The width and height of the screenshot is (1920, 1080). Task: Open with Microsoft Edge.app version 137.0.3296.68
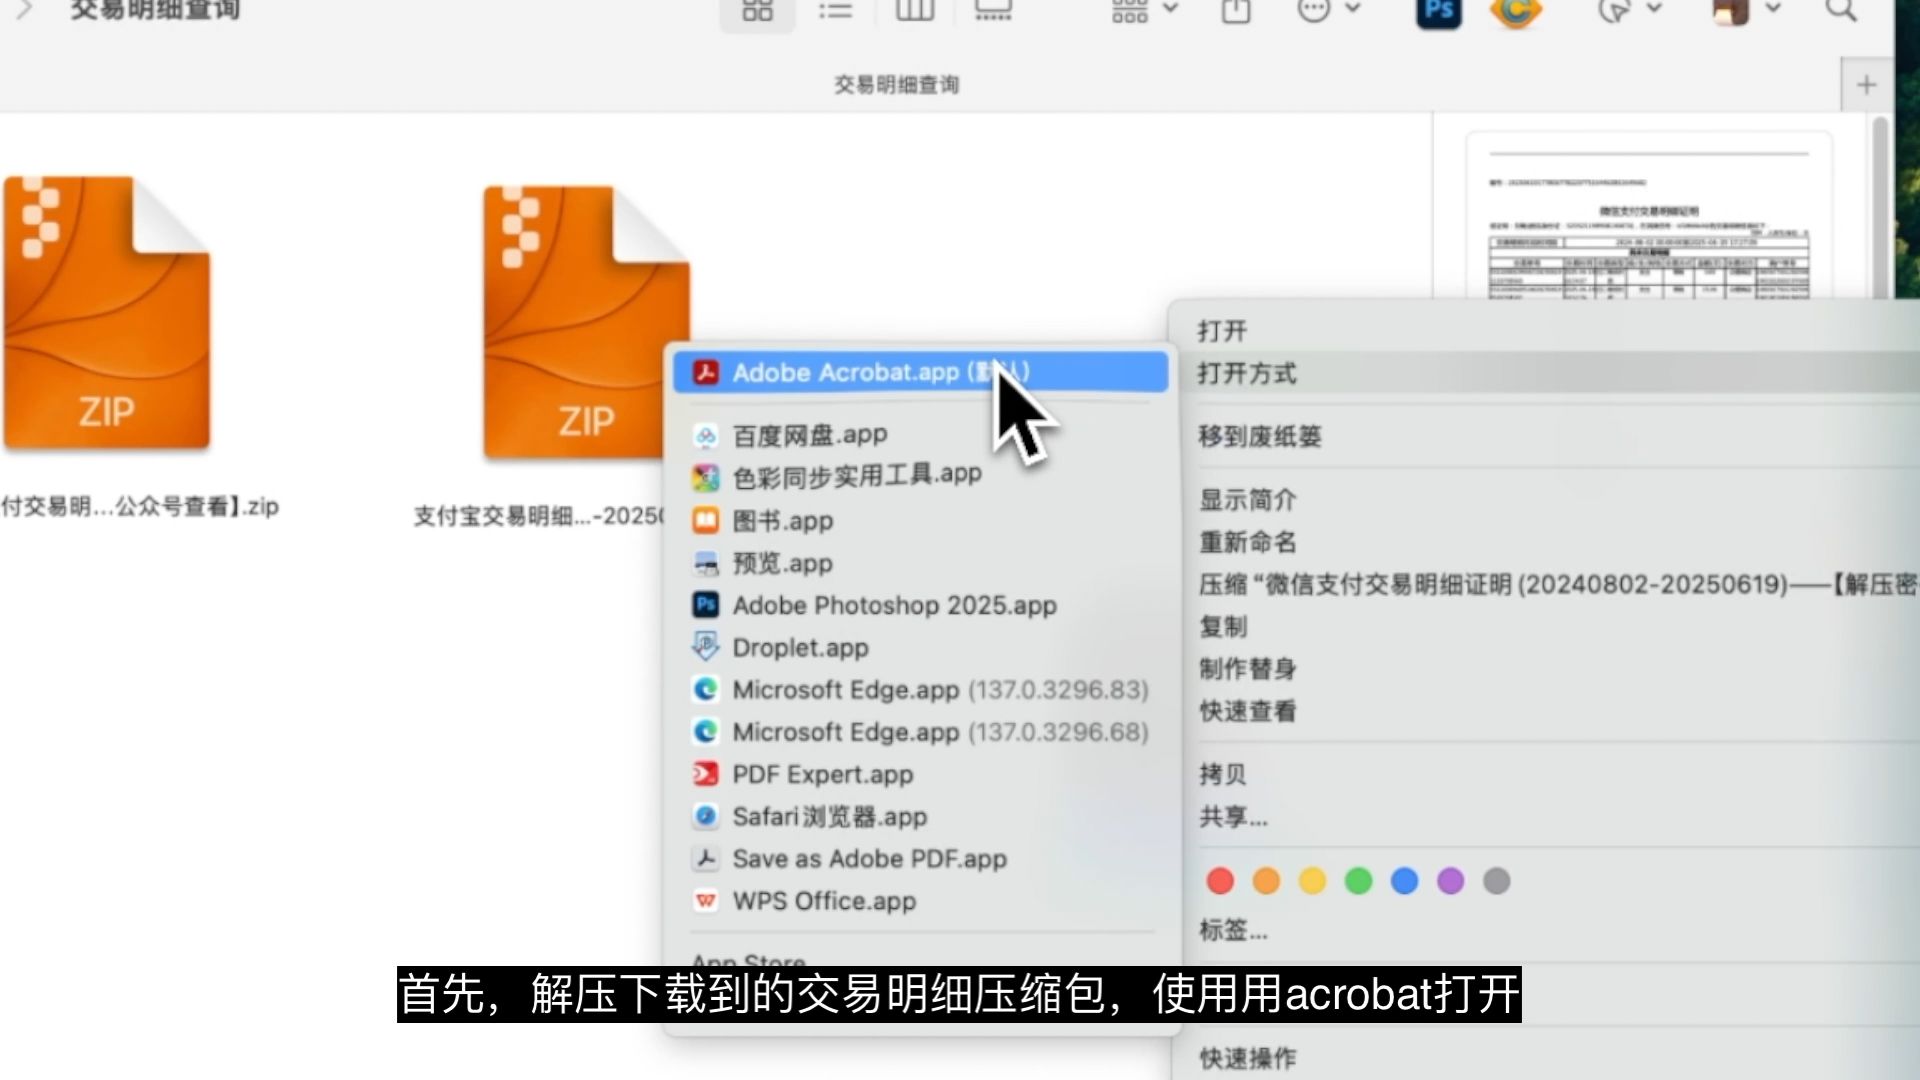click(920, 732)
